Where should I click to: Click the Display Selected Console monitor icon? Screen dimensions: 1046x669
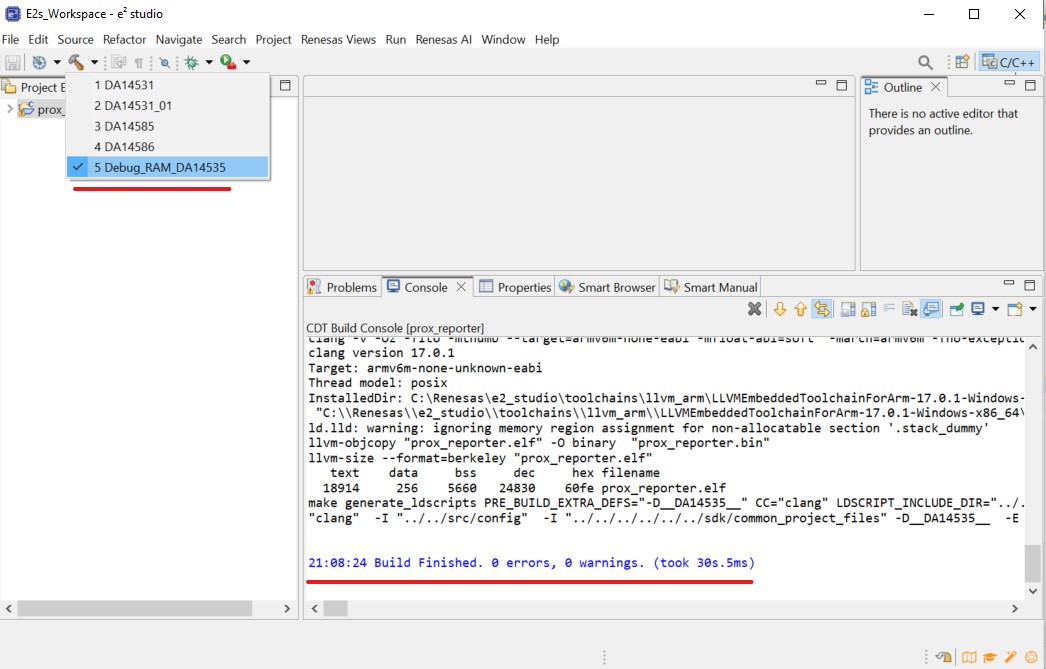tap(978, 309)
